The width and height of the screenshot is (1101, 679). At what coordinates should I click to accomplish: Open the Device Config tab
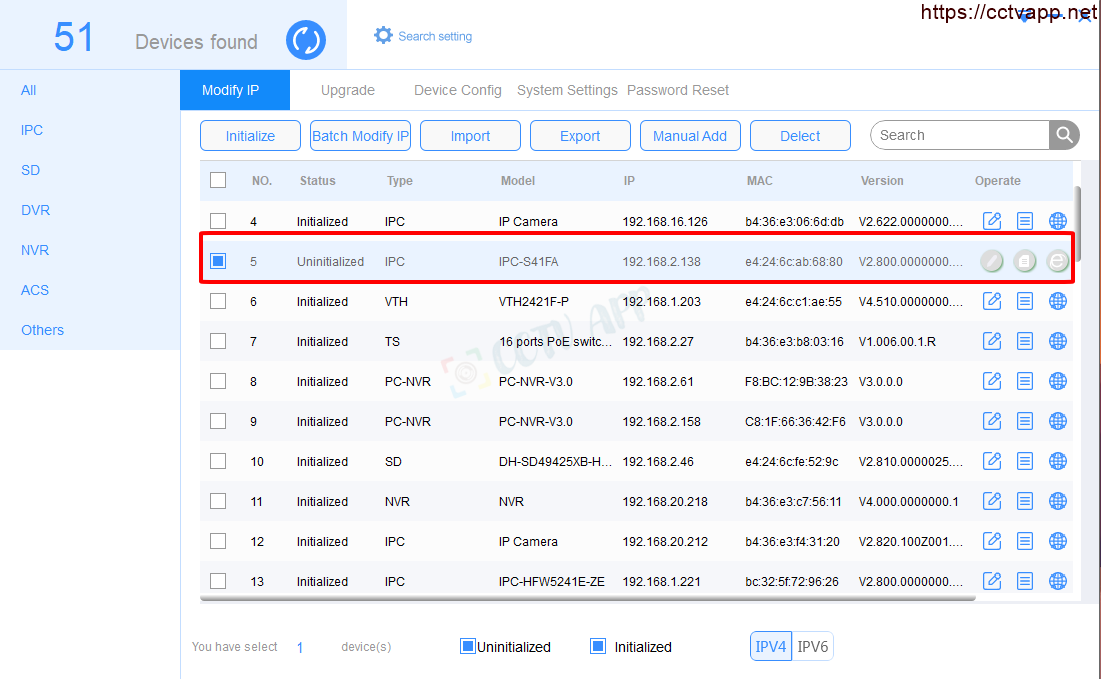pyautogui.click(x=457, y=90)
